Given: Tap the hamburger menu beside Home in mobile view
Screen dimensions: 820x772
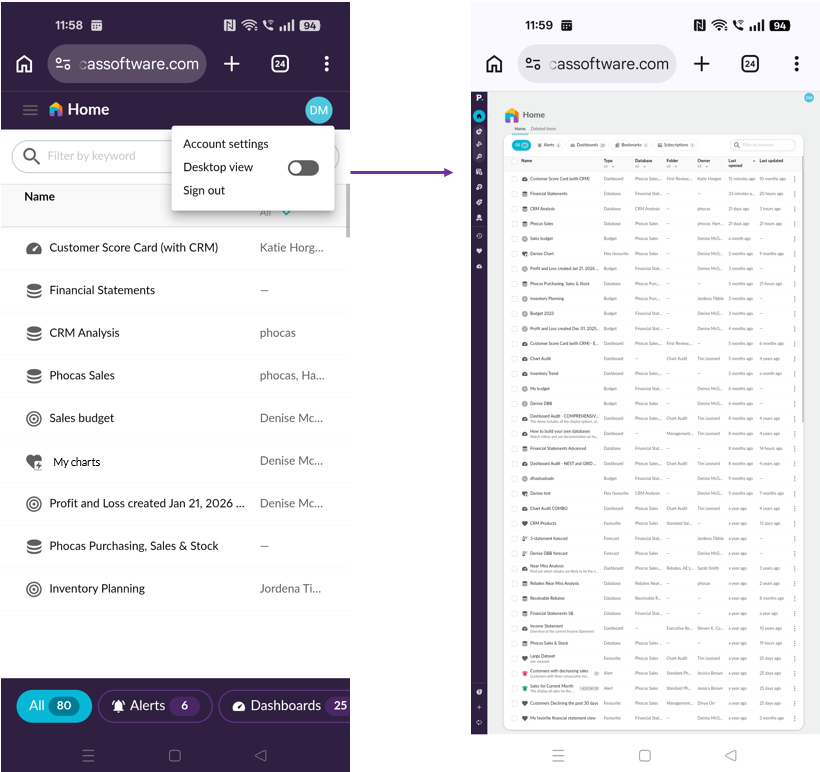Looking at the screenshot, I should pos(30,110).
